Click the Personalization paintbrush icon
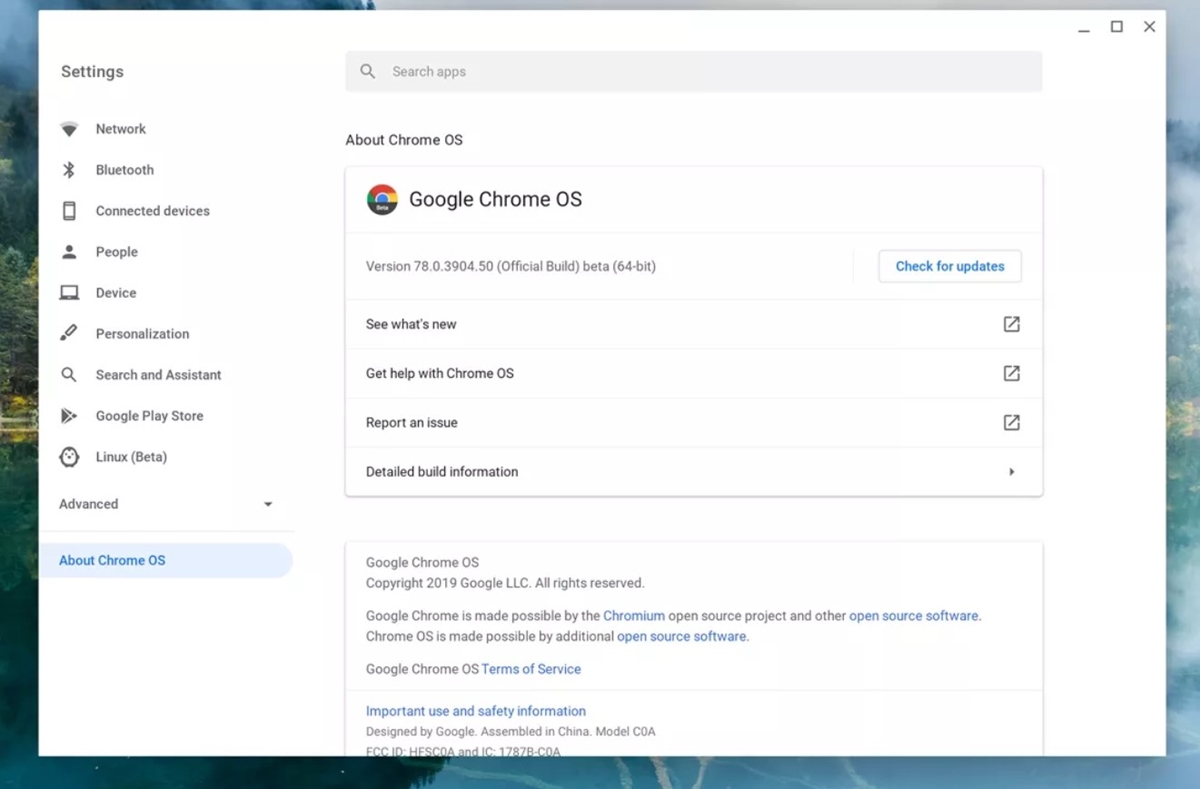The width and height of the screenshot is (1200, 789). (69, 333)
